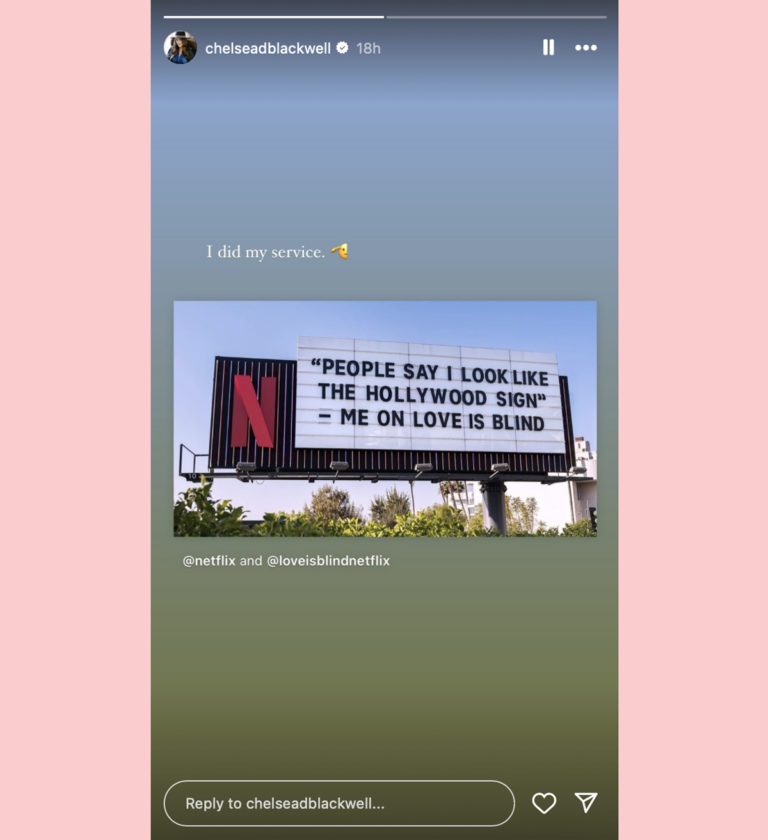Open the @loveisblindnetflix mention
This screenshot has width=768, height=840.
[x=328, y=561]
